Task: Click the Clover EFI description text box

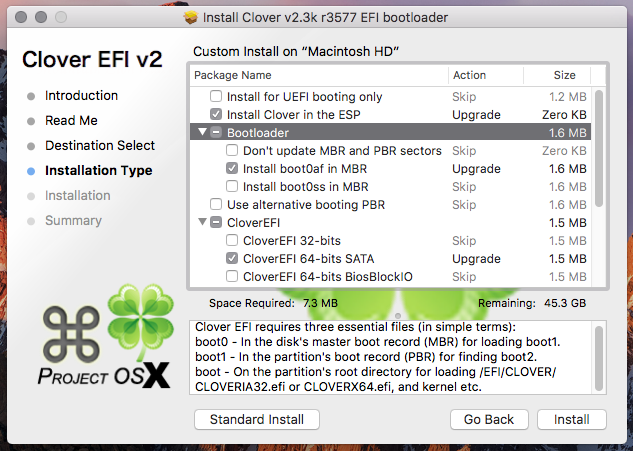Action: [x=398, y=357]
